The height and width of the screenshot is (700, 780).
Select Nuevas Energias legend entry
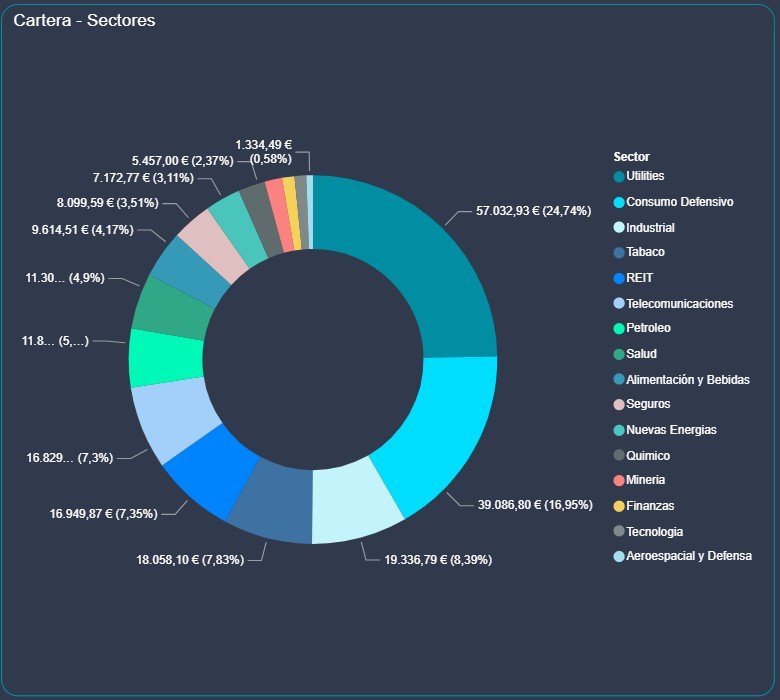click(671, 430)
